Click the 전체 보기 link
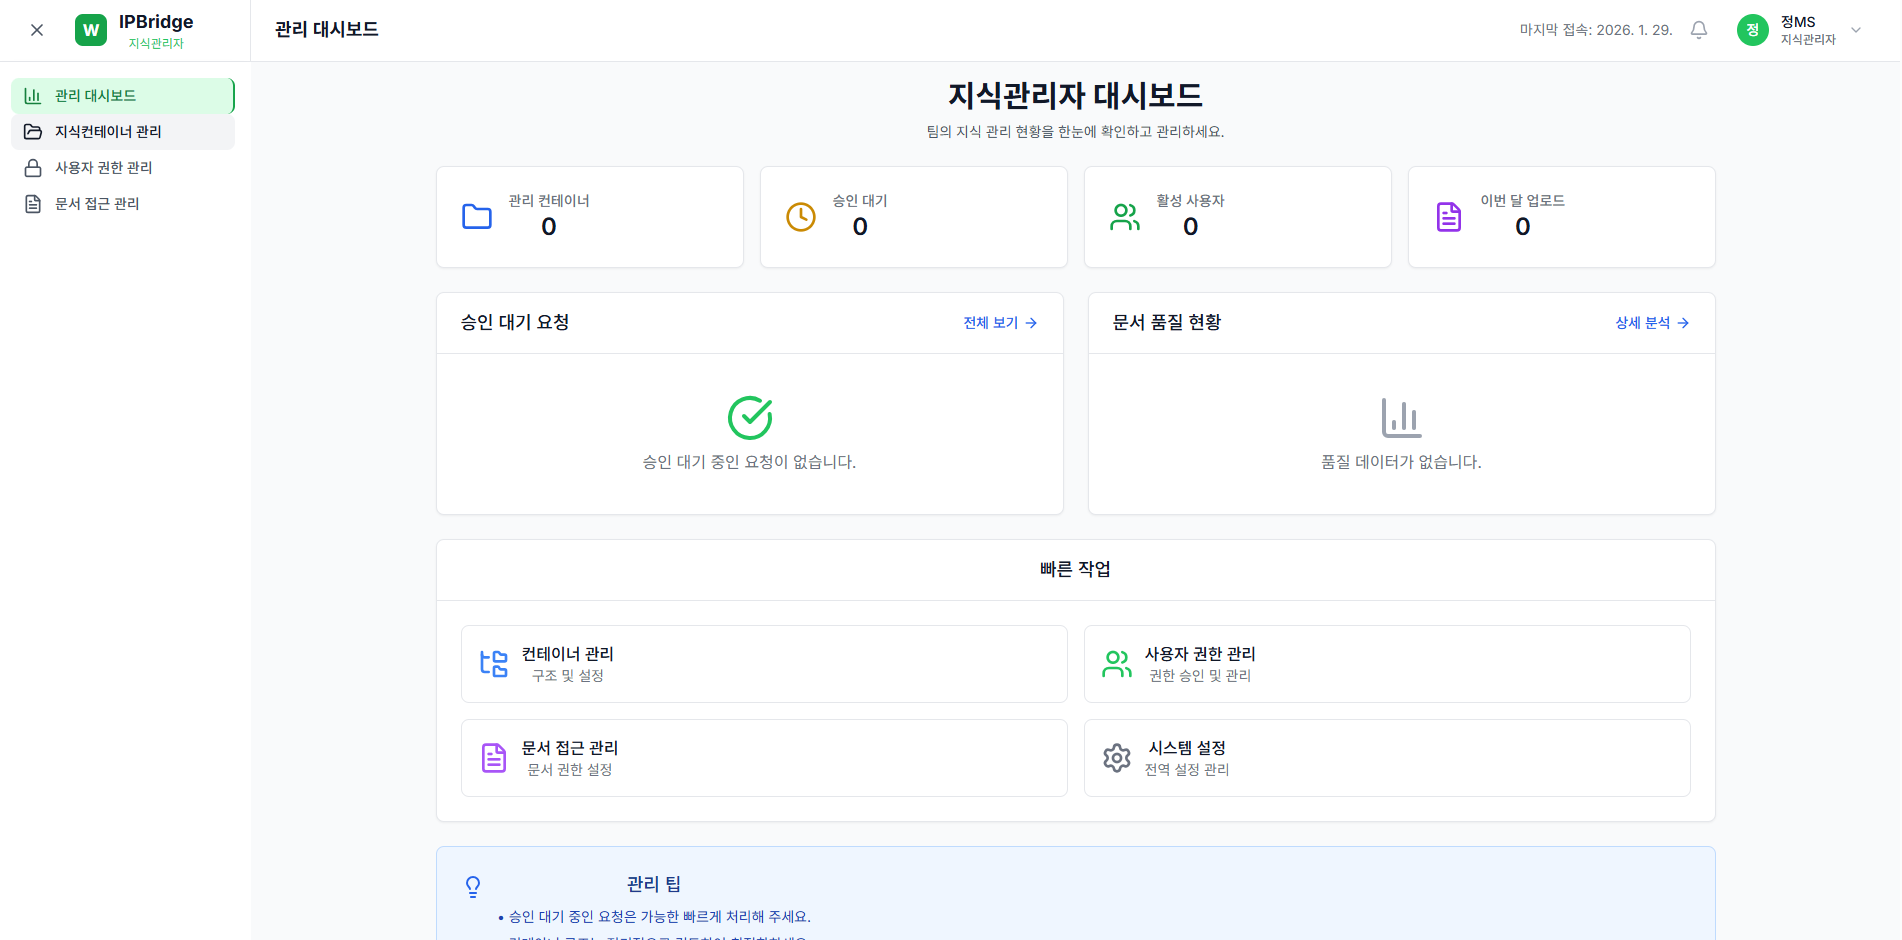1902x940 pixels. tap(999, 323)
